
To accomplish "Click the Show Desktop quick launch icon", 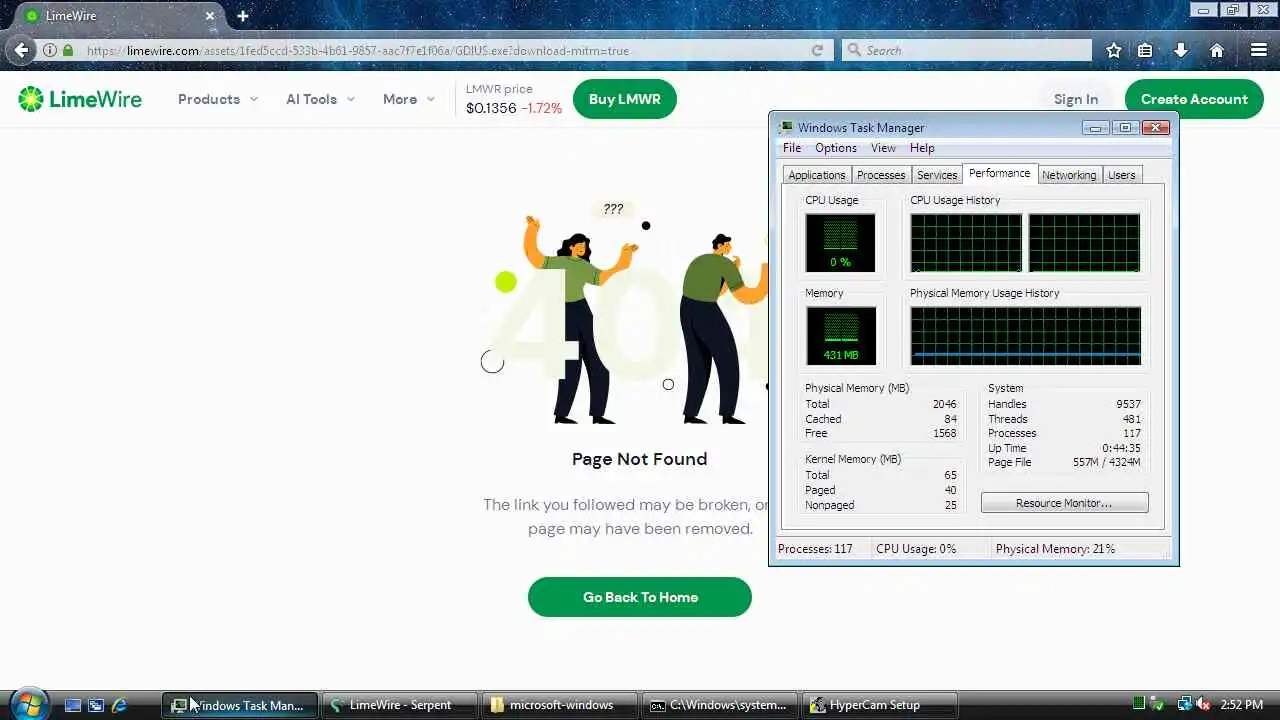I will click(x=73, y=705).
